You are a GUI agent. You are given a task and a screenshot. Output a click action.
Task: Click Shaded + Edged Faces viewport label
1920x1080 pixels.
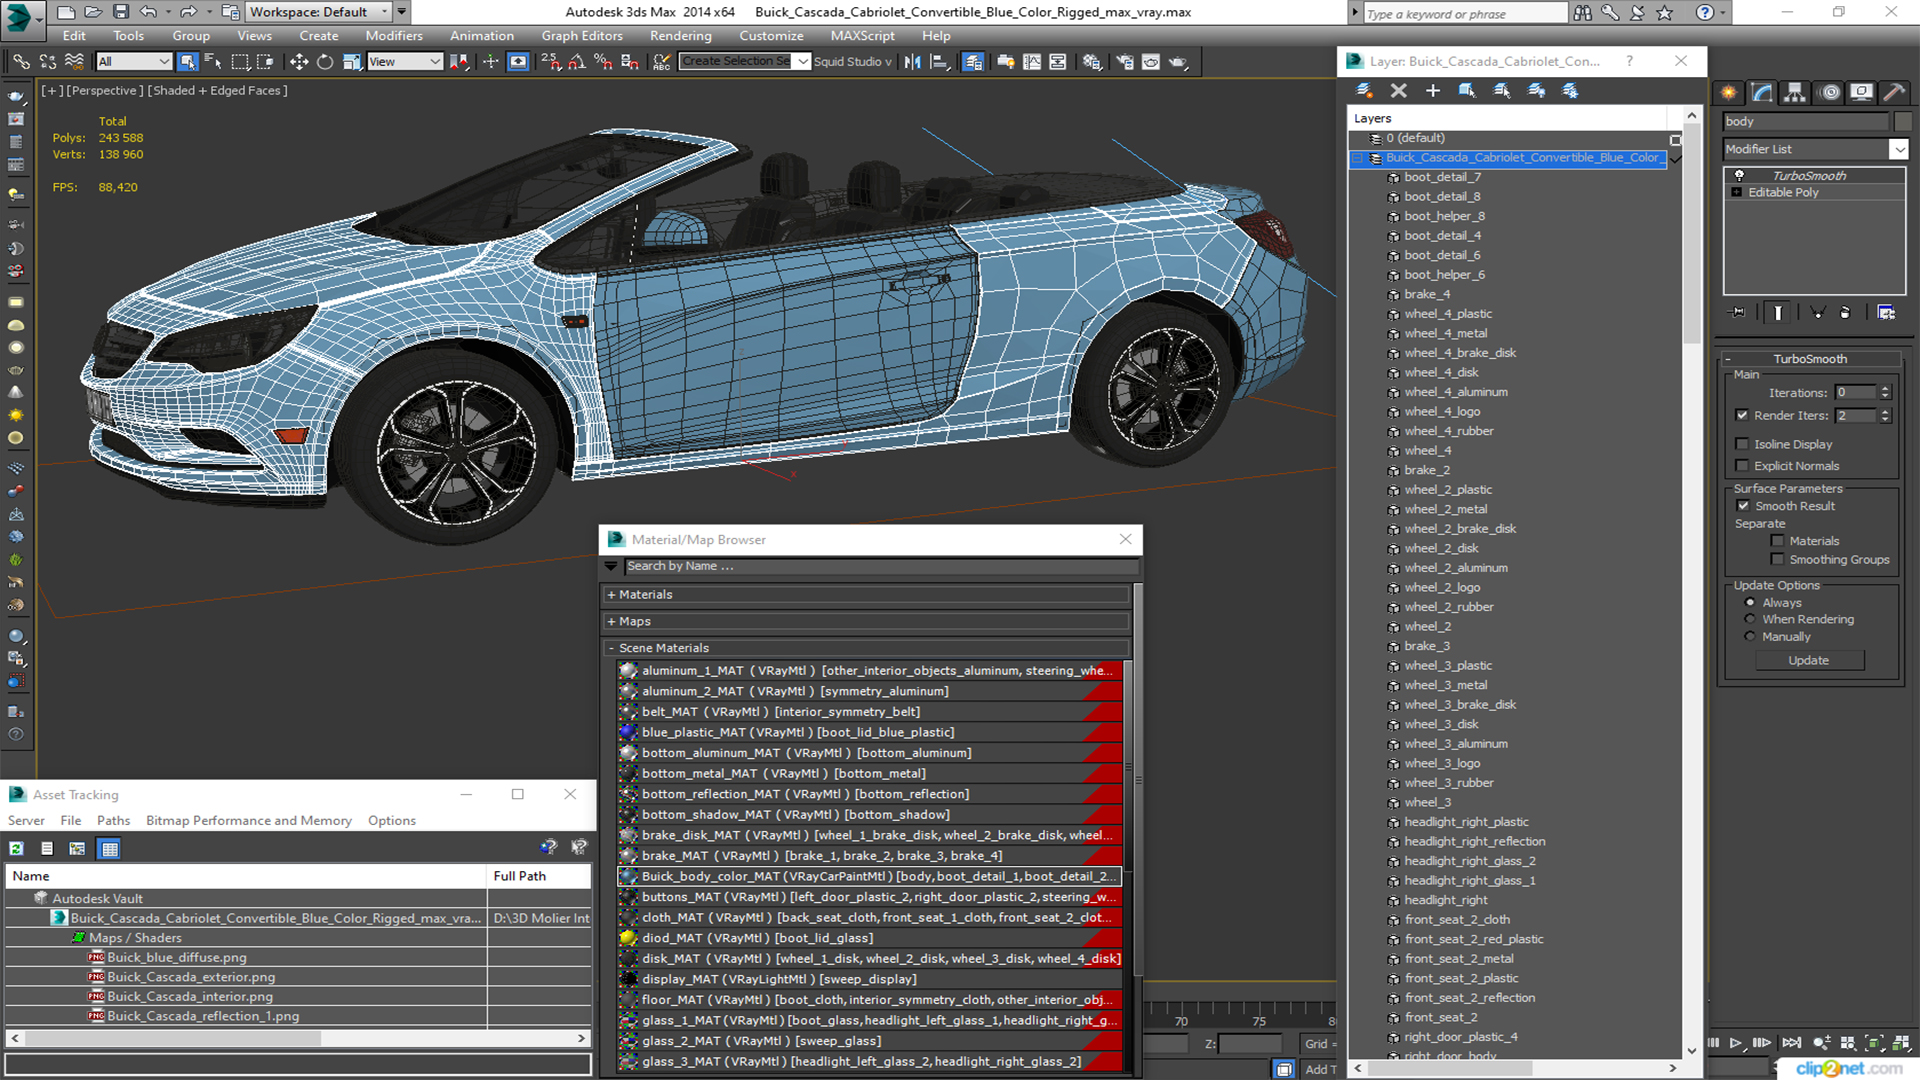[217, 90]
